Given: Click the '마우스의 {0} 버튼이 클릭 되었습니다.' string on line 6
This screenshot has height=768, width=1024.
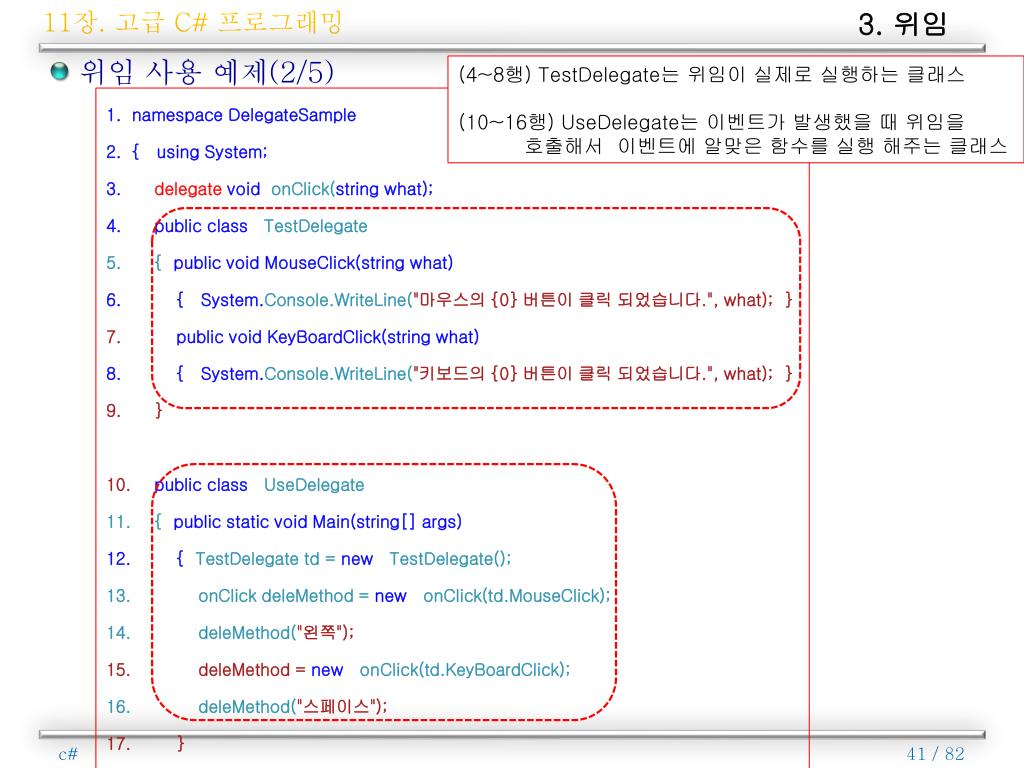Looking at the screenshot, I should click(x=566, y=300).
